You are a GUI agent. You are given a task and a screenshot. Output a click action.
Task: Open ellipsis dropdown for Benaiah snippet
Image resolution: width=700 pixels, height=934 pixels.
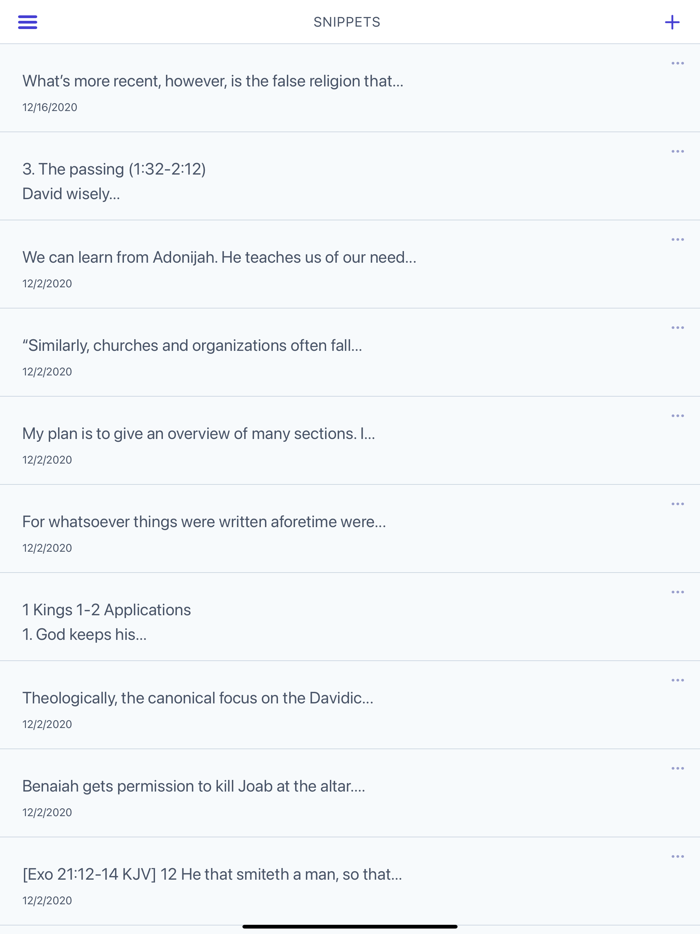[677, 768]
